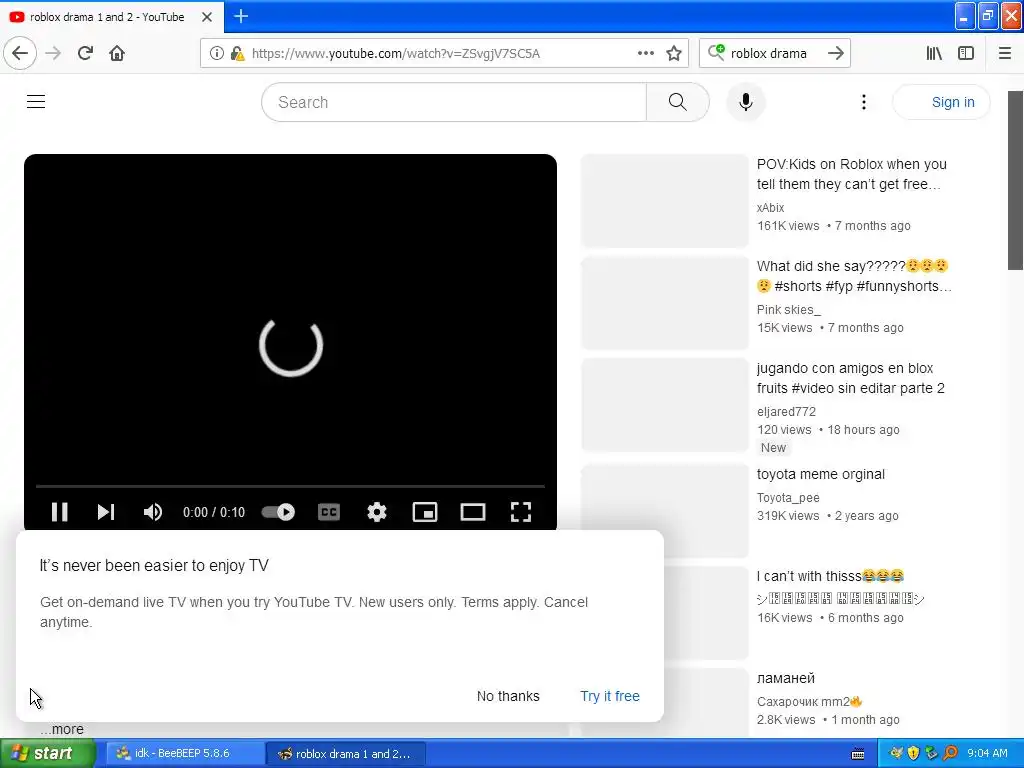The image size is (1024, 768).
Task: Dismiss promo with No thanks
Action: (x=508, y=696)
